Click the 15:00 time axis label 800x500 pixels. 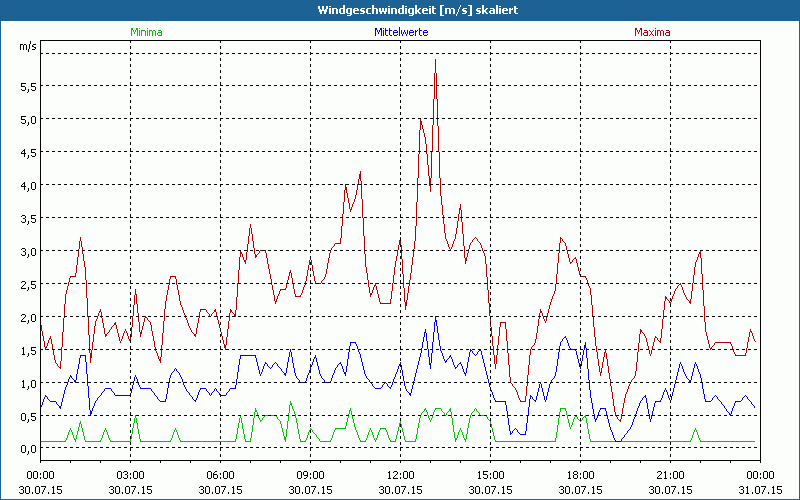click(490, 474)
